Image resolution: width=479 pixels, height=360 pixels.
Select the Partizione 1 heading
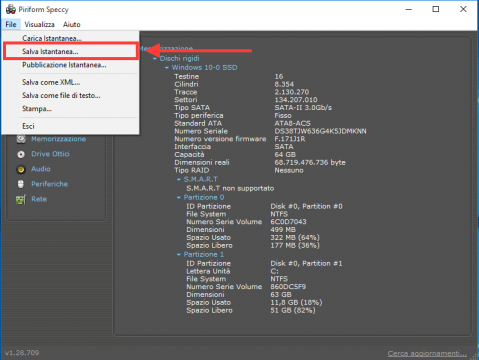[x=204, y=254]
